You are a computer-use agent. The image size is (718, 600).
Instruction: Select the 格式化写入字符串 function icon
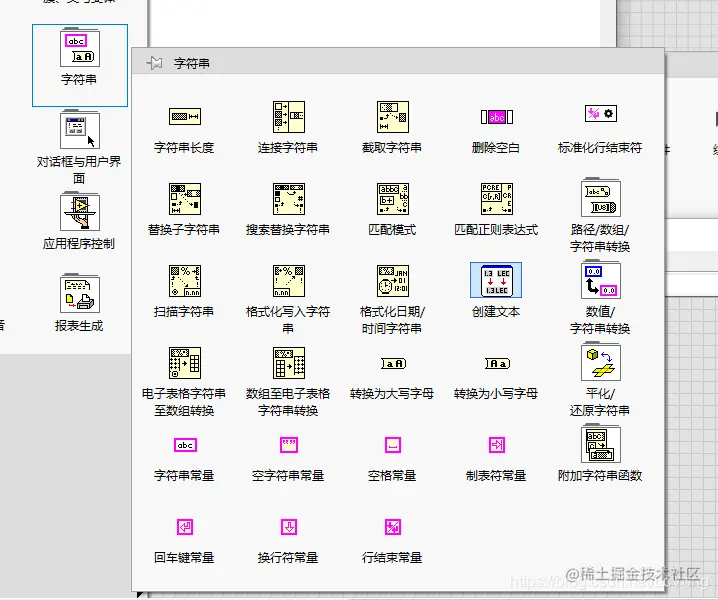[x=288, y=281]
